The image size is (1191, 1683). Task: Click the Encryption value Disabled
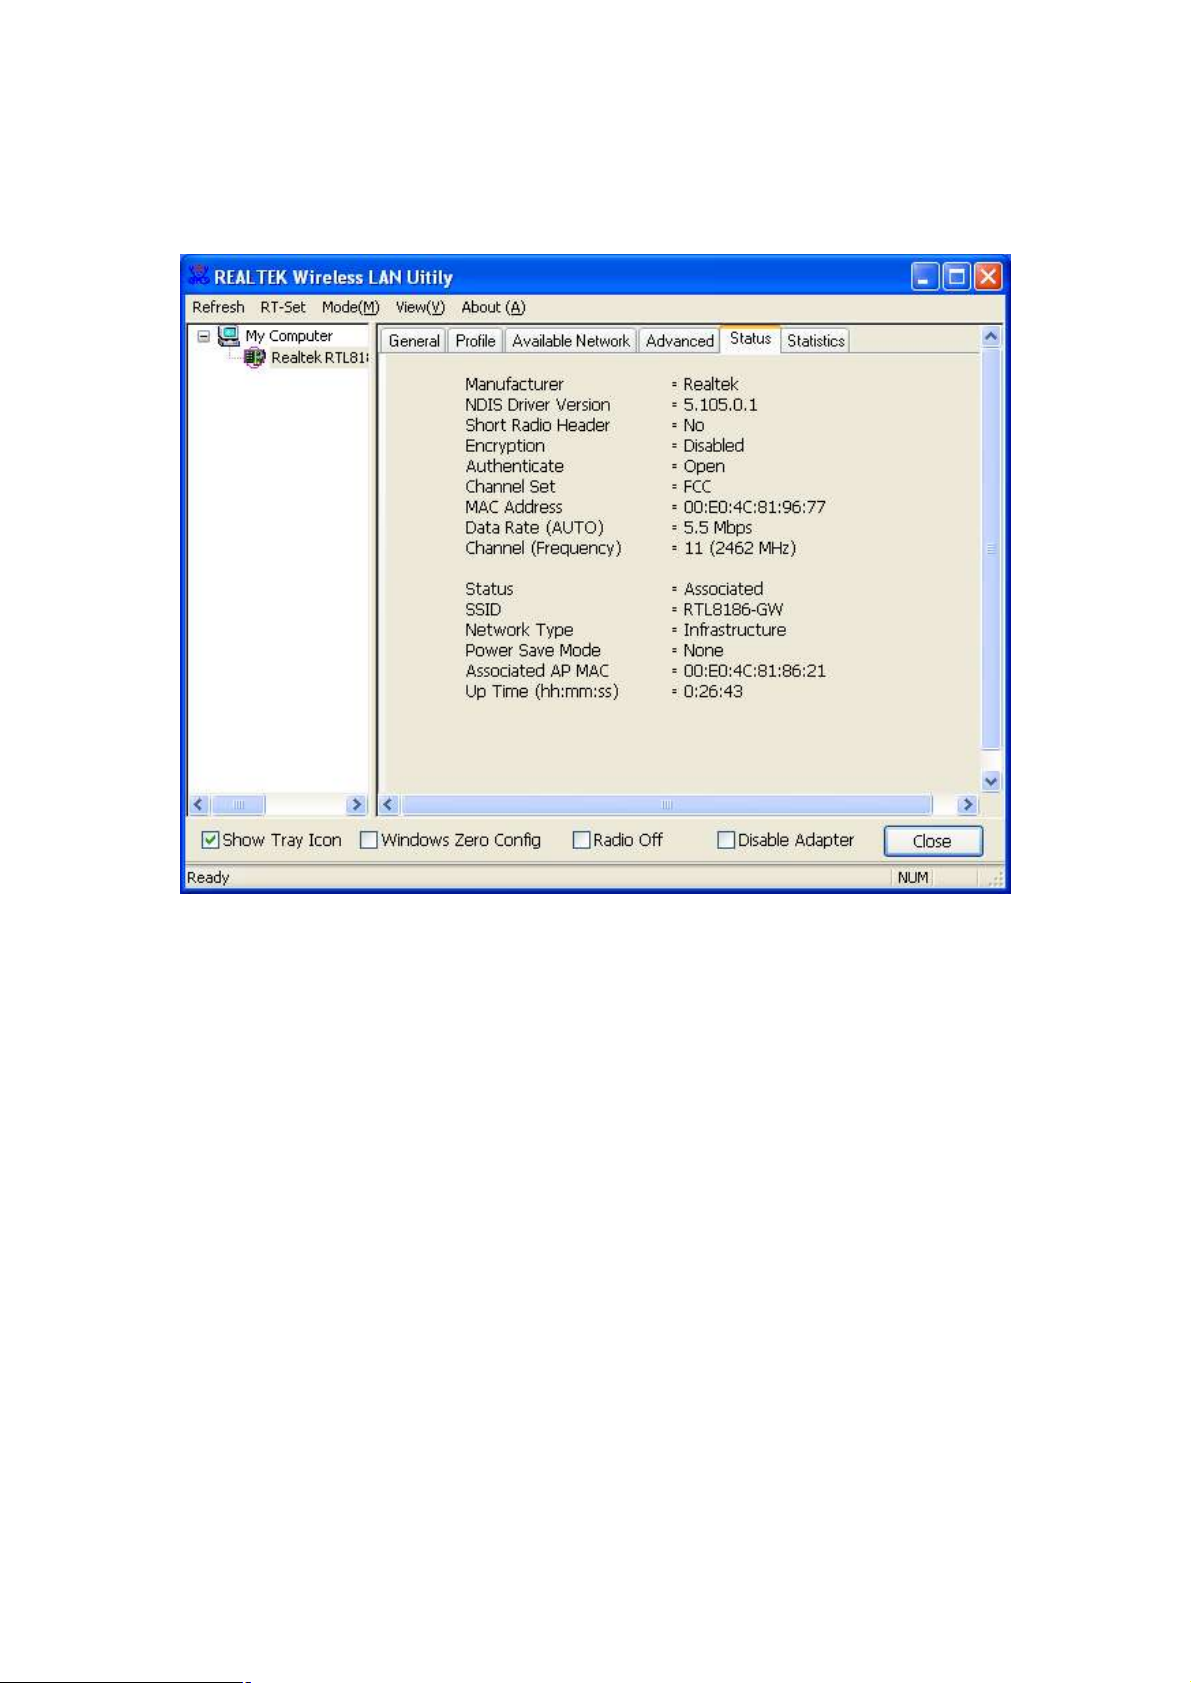tap(713, 445)
